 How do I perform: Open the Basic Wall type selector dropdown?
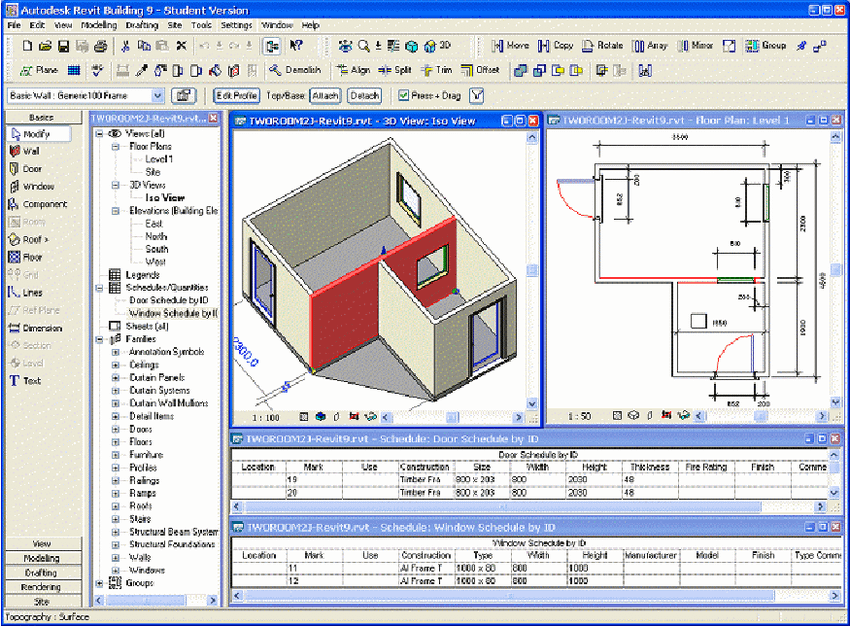[x=157, y=96]
